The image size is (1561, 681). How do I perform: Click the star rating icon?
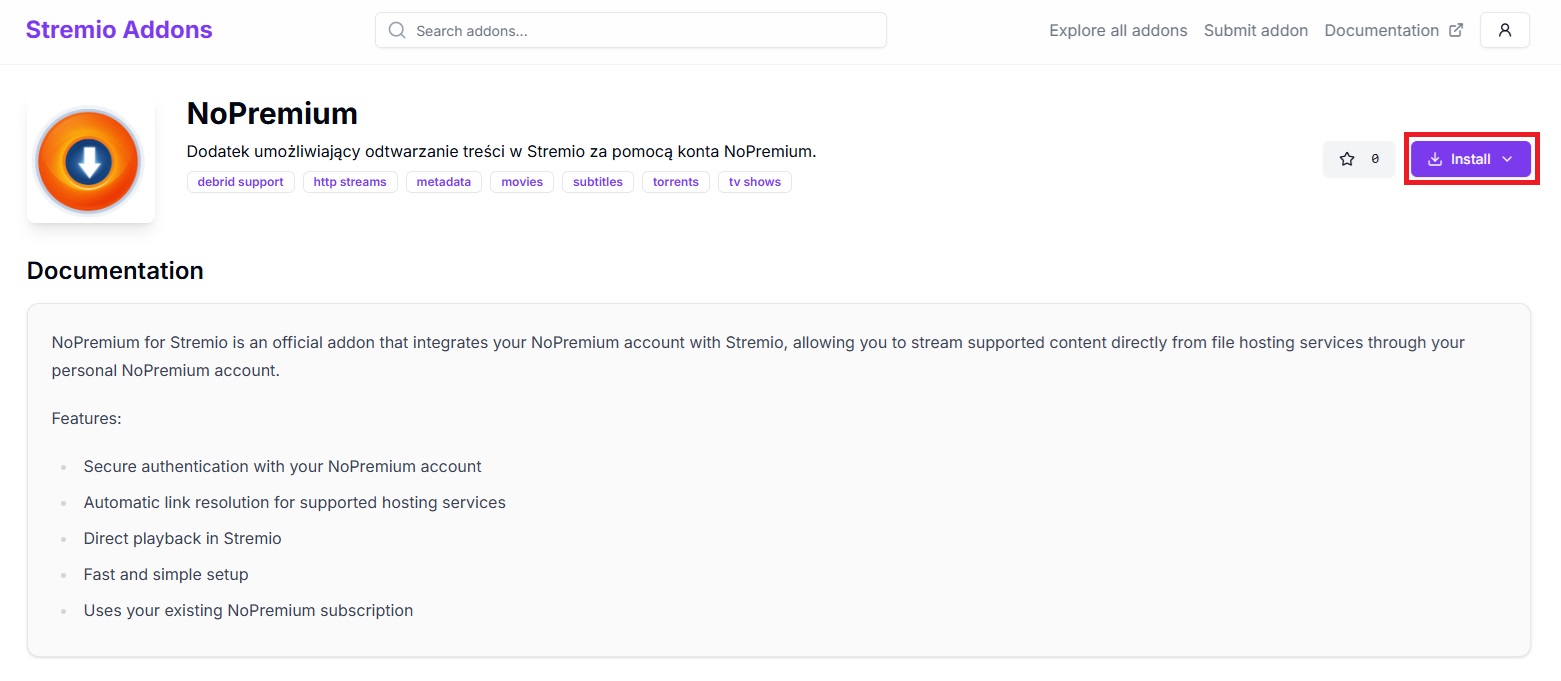click(x=1347, y=159)
